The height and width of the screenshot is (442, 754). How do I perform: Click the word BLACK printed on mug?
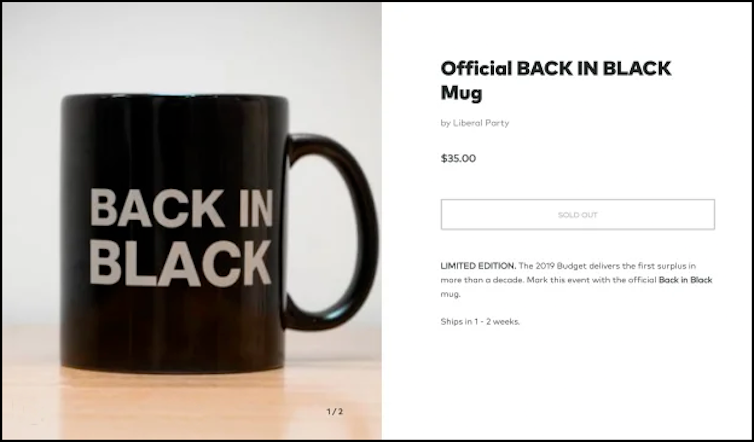pyautogui.click(x=181, y=263)
